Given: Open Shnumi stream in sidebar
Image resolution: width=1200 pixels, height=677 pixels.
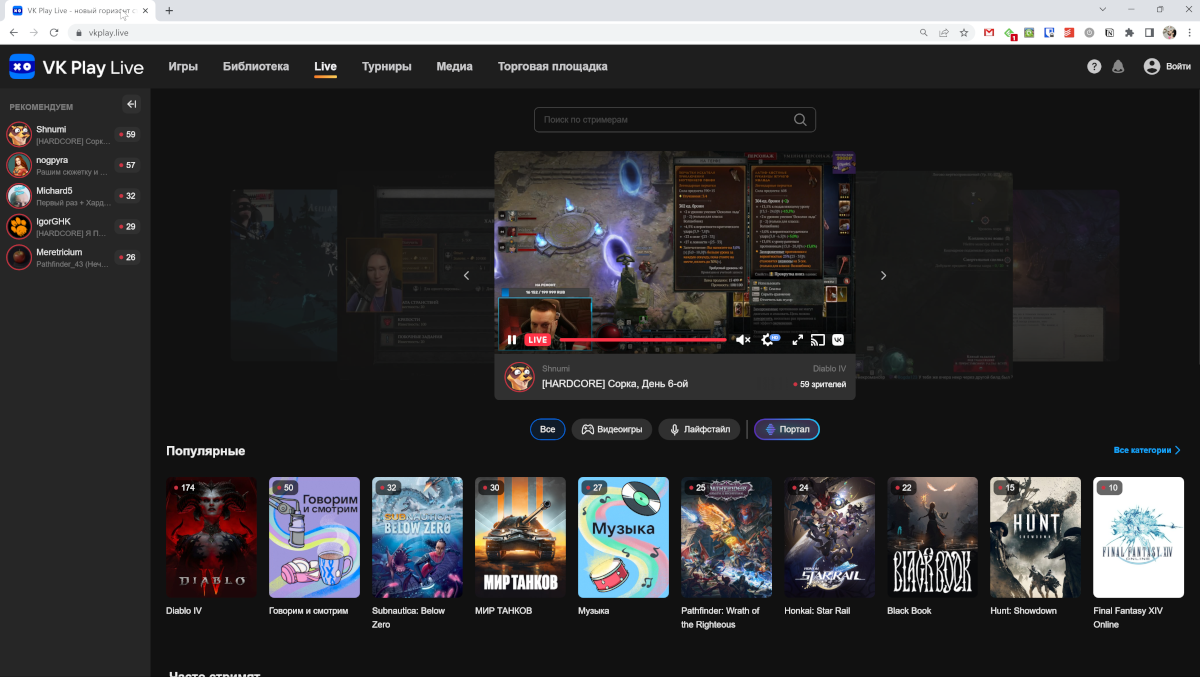Looking at the screenshot, I should click(75, 135).
